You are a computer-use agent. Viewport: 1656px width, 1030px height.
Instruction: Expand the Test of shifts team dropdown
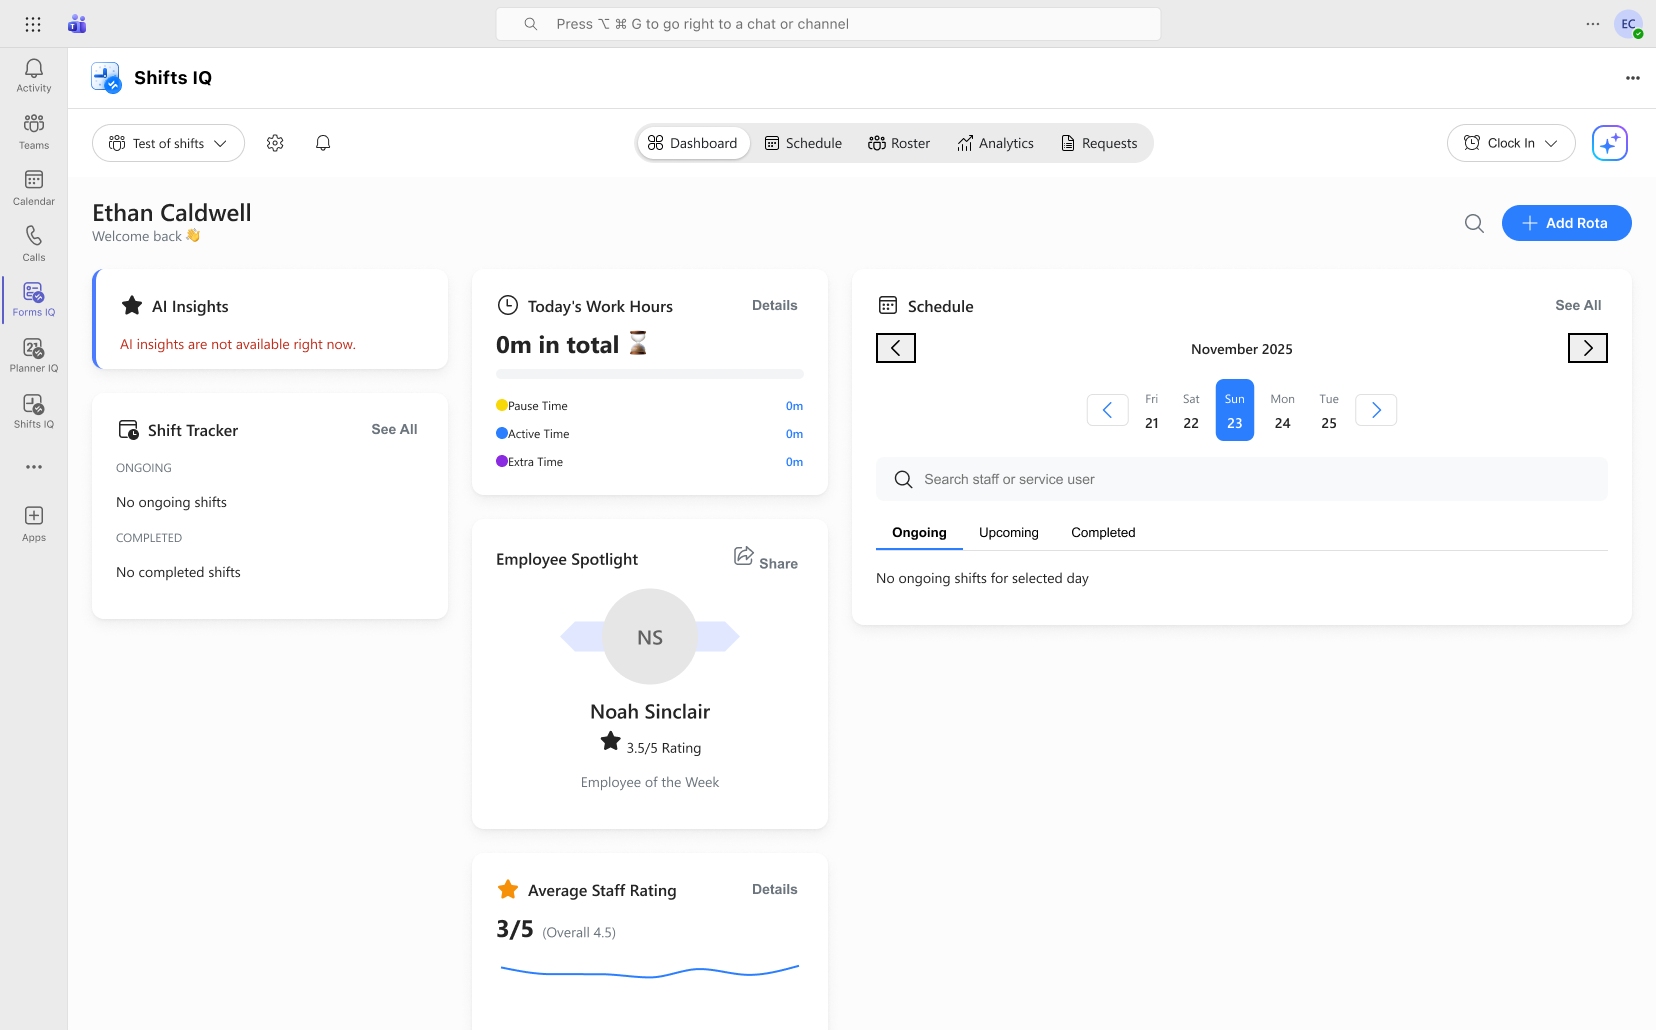point(168,143)
